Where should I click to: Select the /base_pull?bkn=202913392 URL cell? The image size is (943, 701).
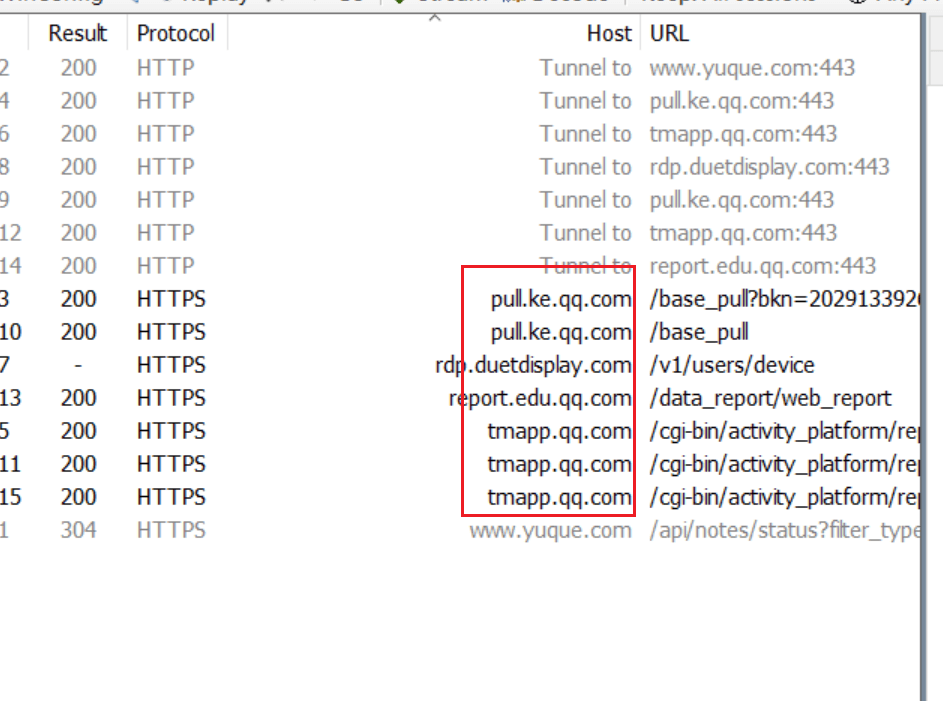point(784,299)
